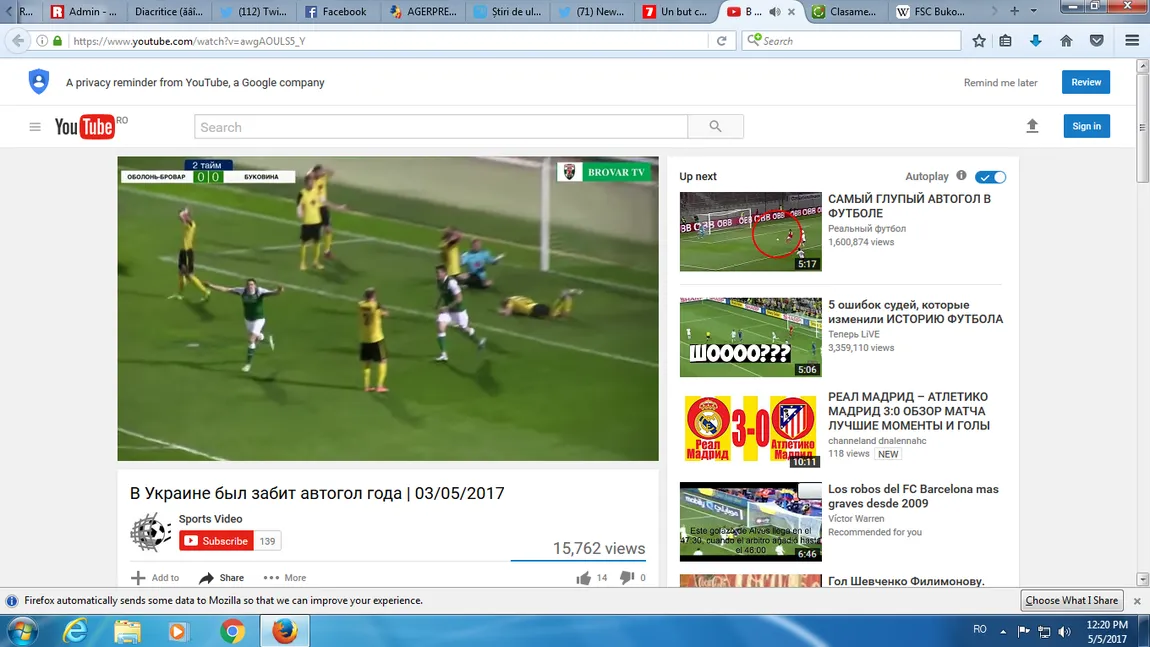Open the list all tabs dropdown arrow

pyautogui.click(x=1033, y=11)
